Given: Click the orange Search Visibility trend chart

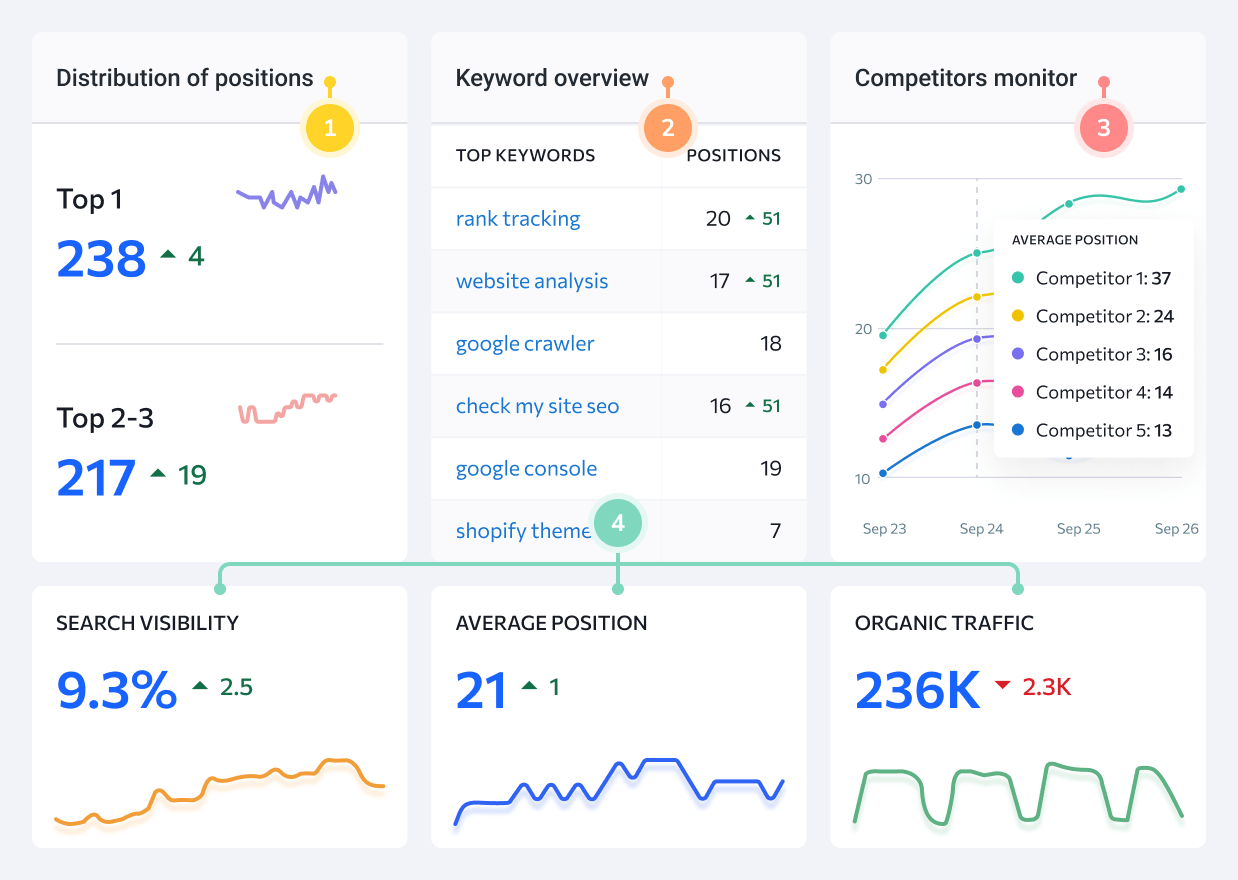Looking at the screenshot, I should tap(219, 790).
